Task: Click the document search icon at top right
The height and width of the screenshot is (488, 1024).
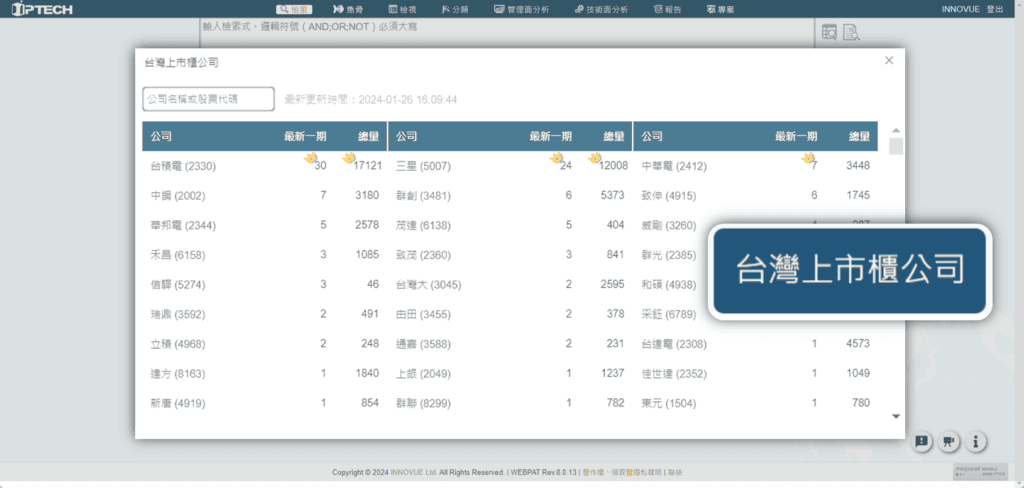Action: [x=851, y=33]
